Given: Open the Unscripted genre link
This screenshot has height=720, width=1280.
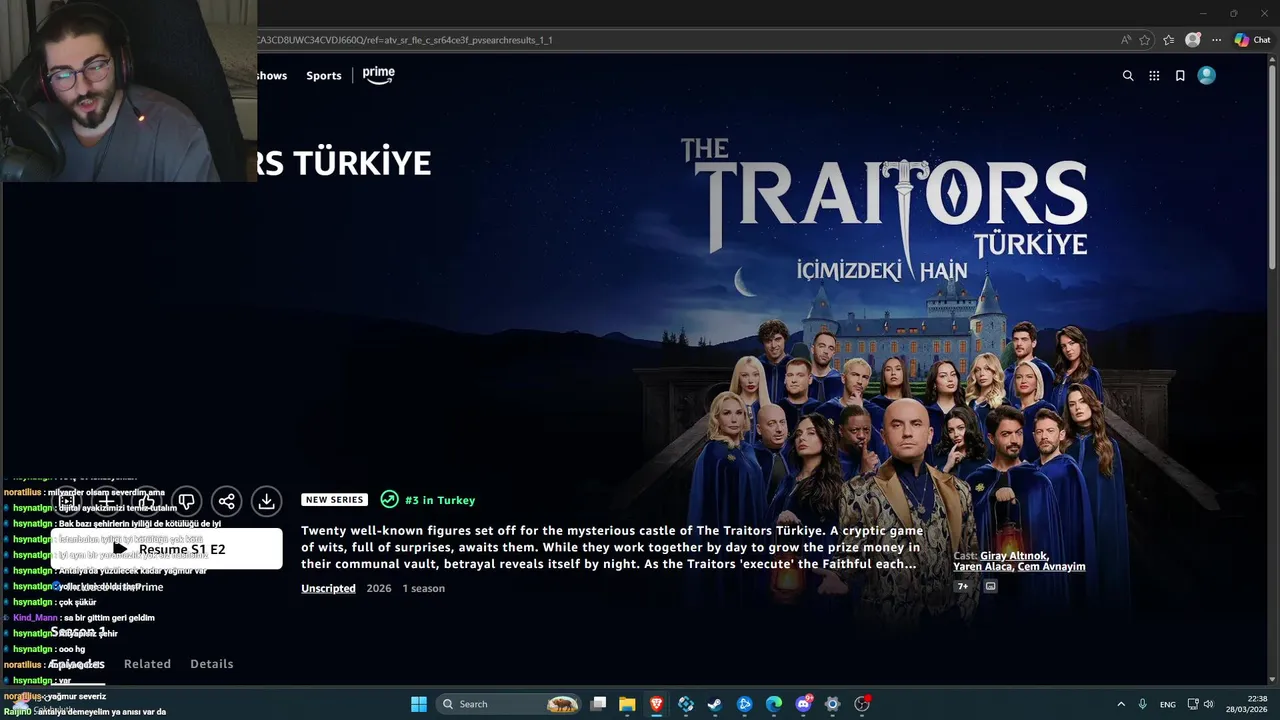Looking at the screenshot, I should point(328,588).
